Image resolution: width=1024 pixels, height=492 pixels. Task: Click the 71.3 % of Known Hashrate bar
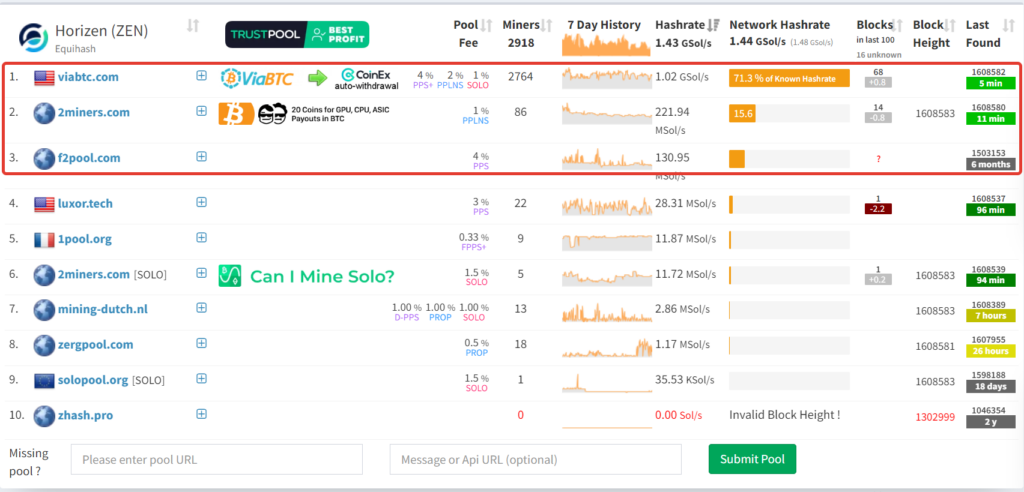(790, 78)
